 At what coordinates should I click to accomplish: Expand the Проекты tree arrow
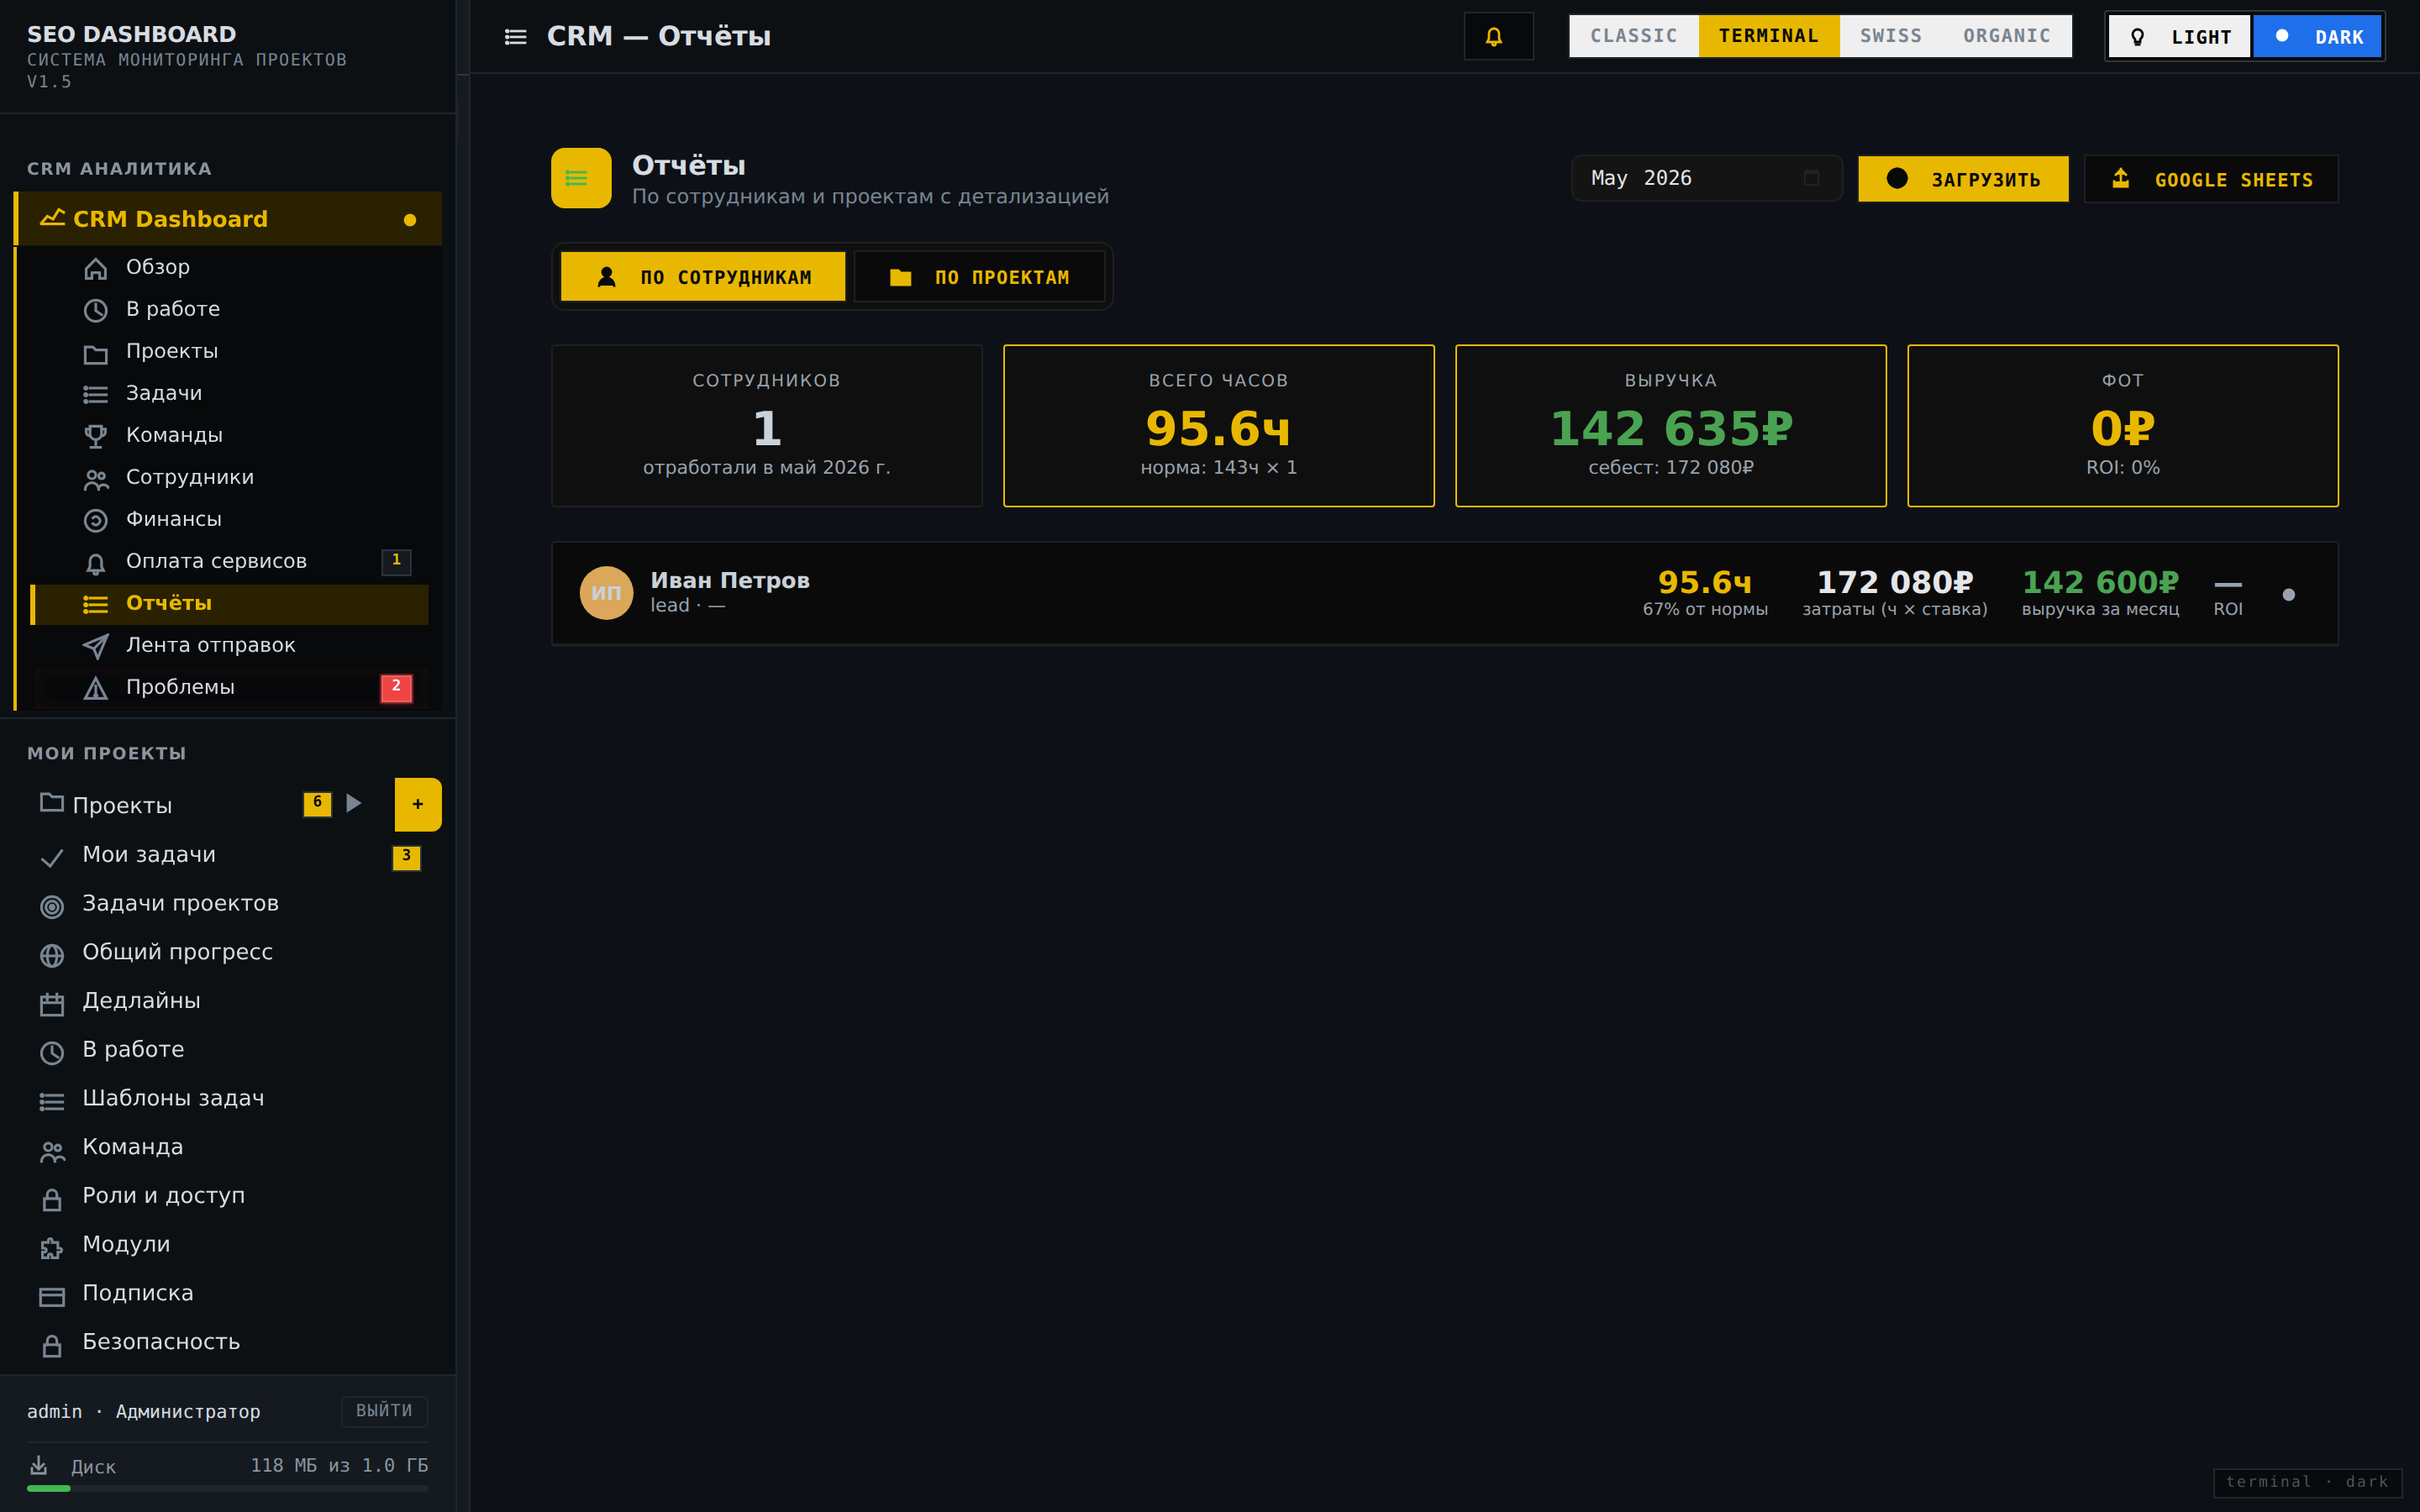pyautogui.click(x=353, y=803)
